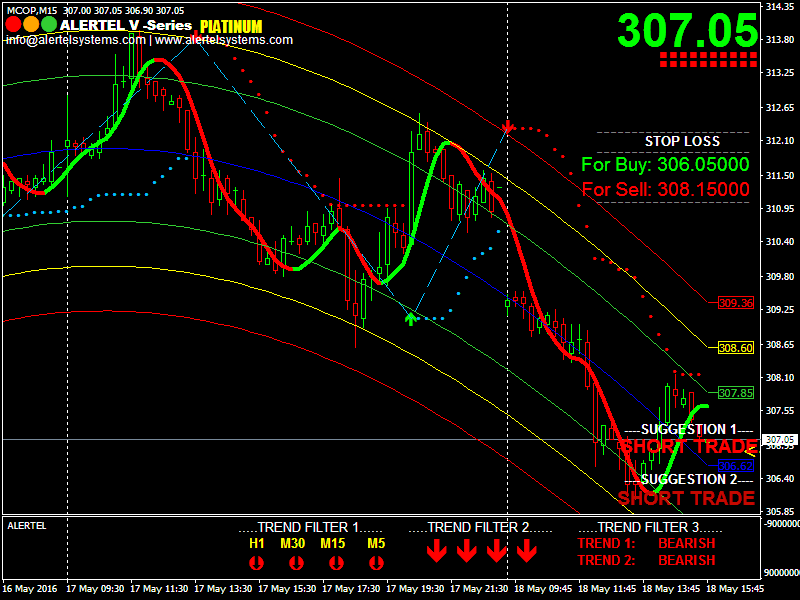Click the 17 May 19:30 time label
Image resolution: width=800 pixels, height=600 pixels.
(415, 589)
